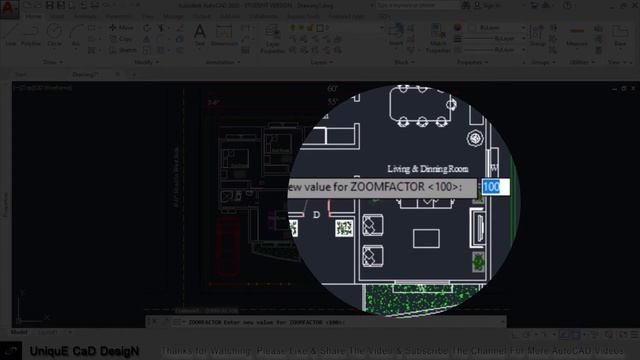Switch to the Home ribbon tab
The width and height of the screenshot is (640, 360).
33,16
